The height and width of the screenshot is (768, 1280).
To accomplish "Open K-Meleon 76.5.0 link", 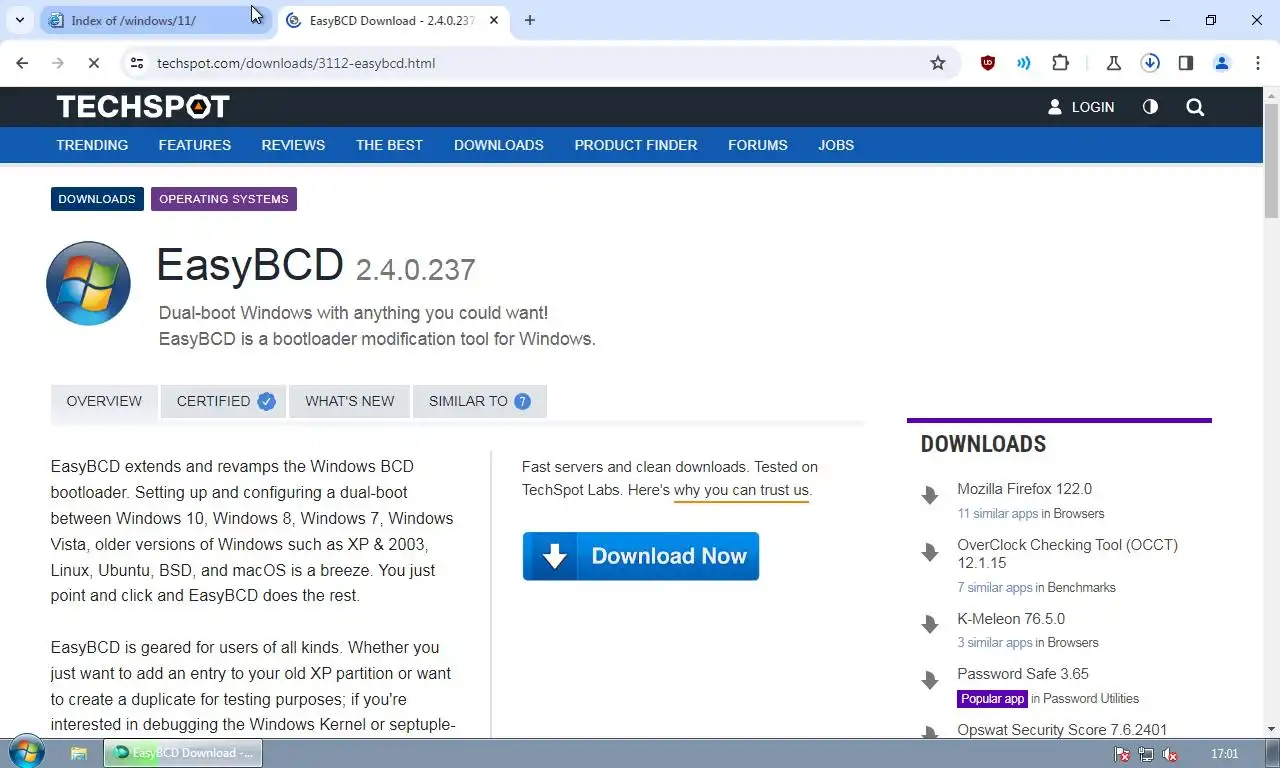I will [1011, 619].
